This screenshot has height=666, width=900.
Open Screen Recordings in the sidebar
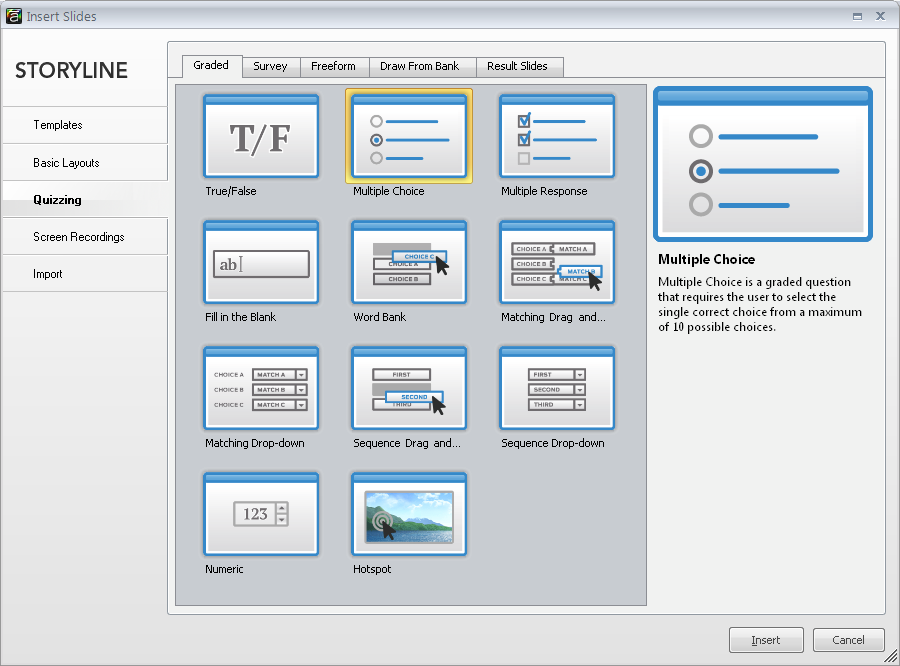pyautogui.click(x=85, y=237)
